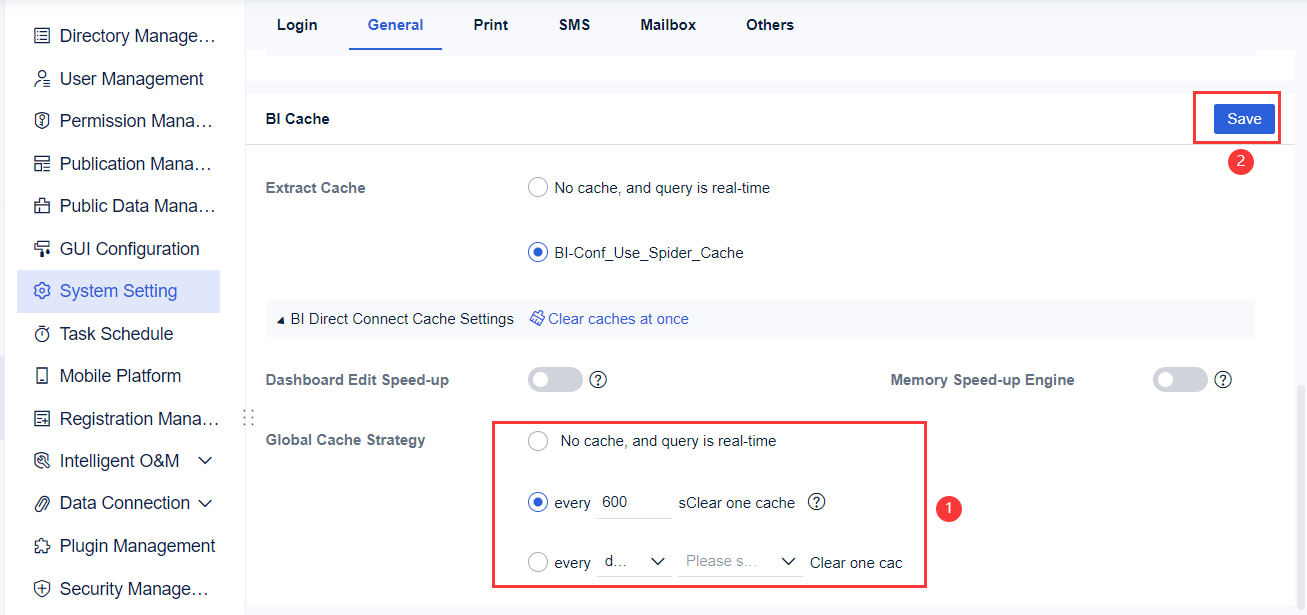
Task: Switch to the SMS tab
Action: coord(575,25)
